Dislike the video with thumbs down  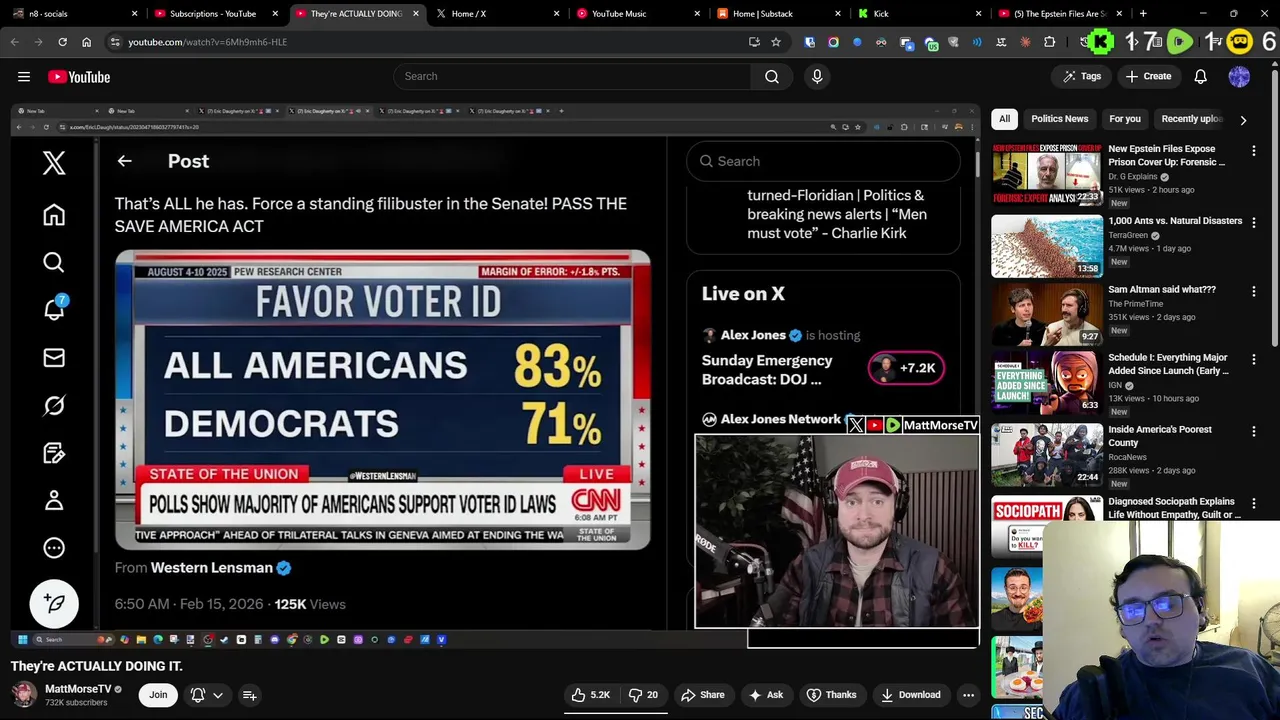click(x=644, y=695)
